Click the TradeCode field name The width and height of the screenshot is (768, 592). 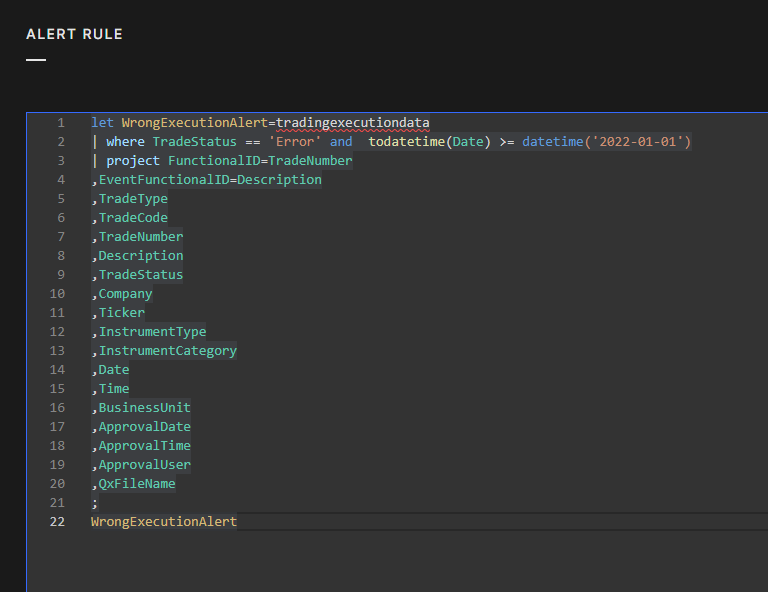click(133, 218)
